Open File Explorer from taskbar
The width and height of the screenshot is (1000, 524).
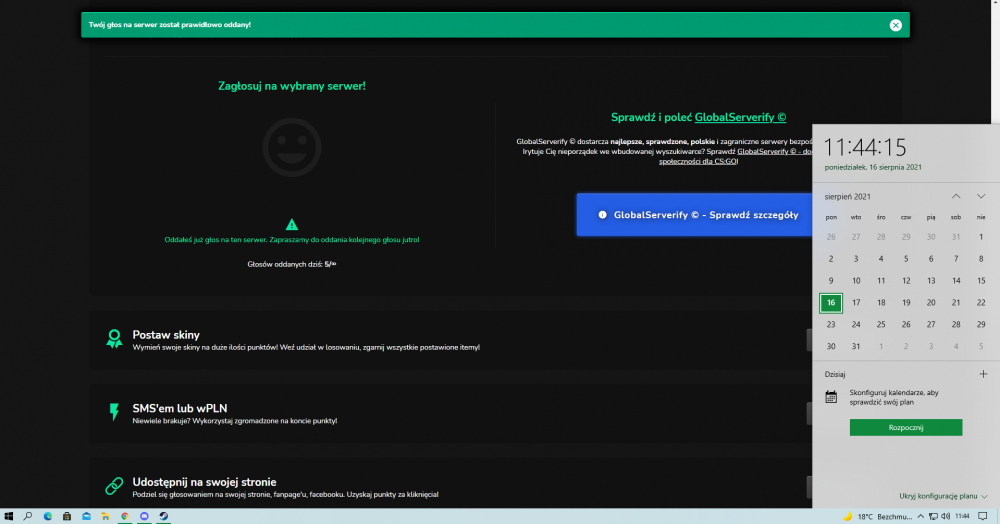coord(105,516)
